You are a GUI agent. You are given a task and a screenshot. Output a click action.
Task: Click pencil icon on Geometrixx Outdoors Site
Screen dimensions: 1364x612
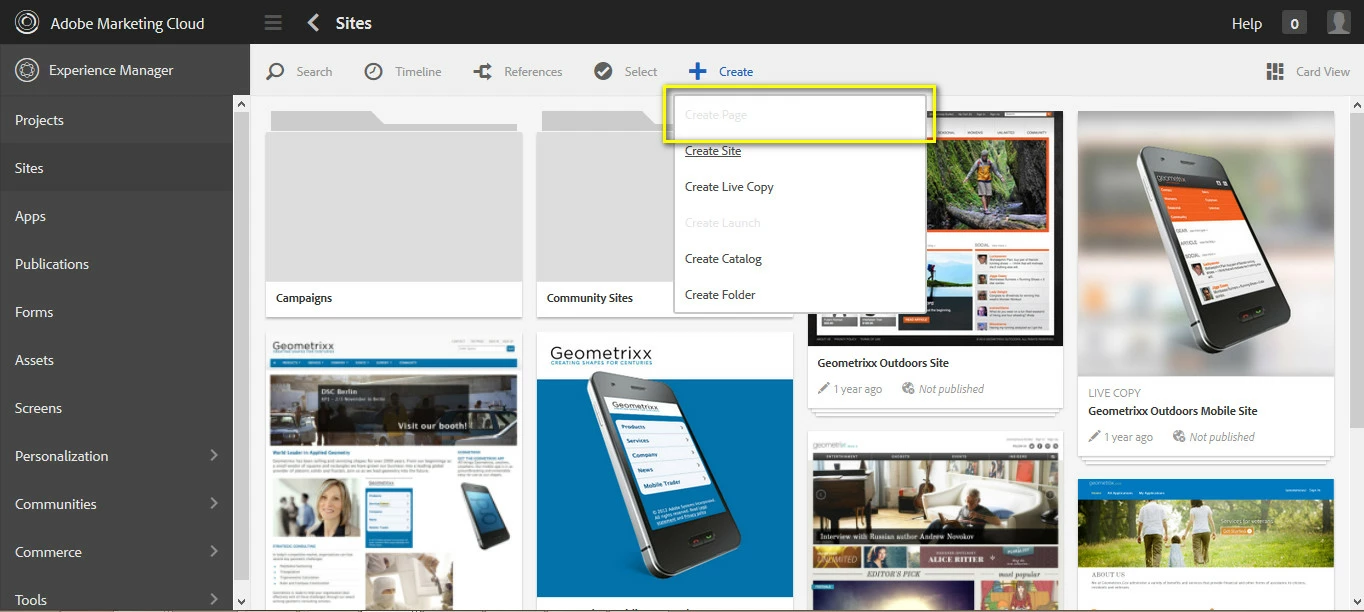pyautogui.click(x=824, y=388)
